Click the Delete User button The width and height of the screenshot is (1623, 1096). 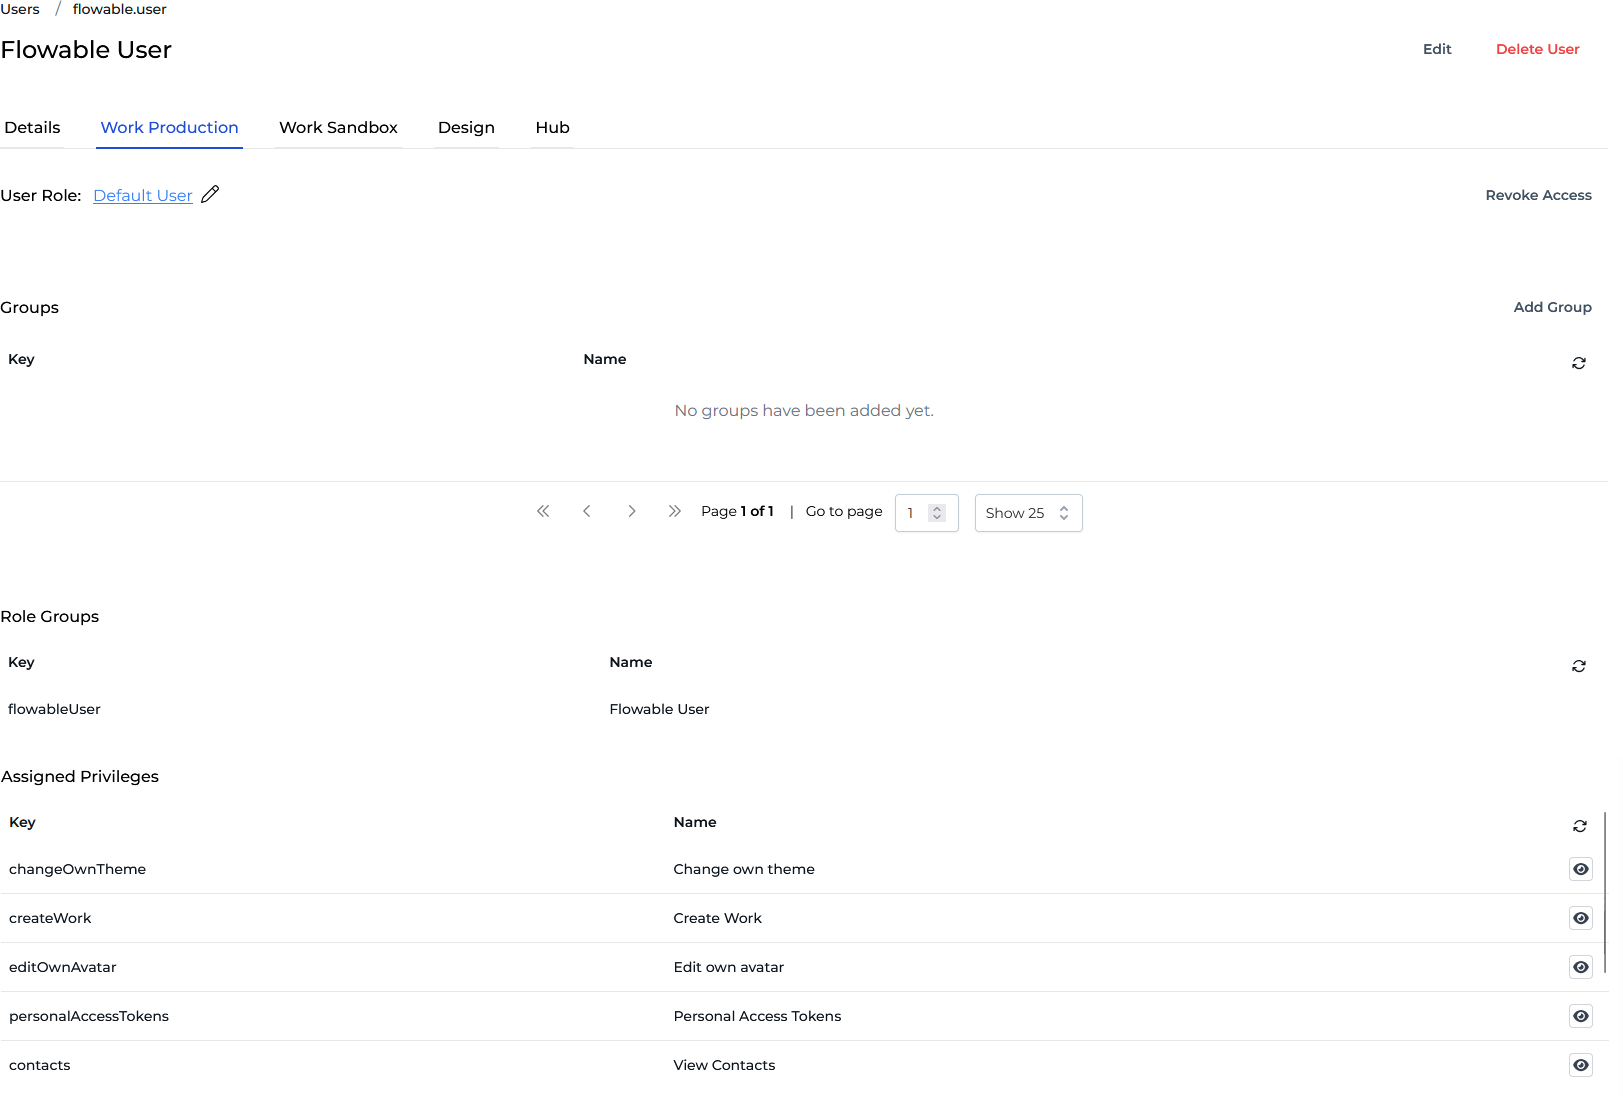(x=1537, y=48)
